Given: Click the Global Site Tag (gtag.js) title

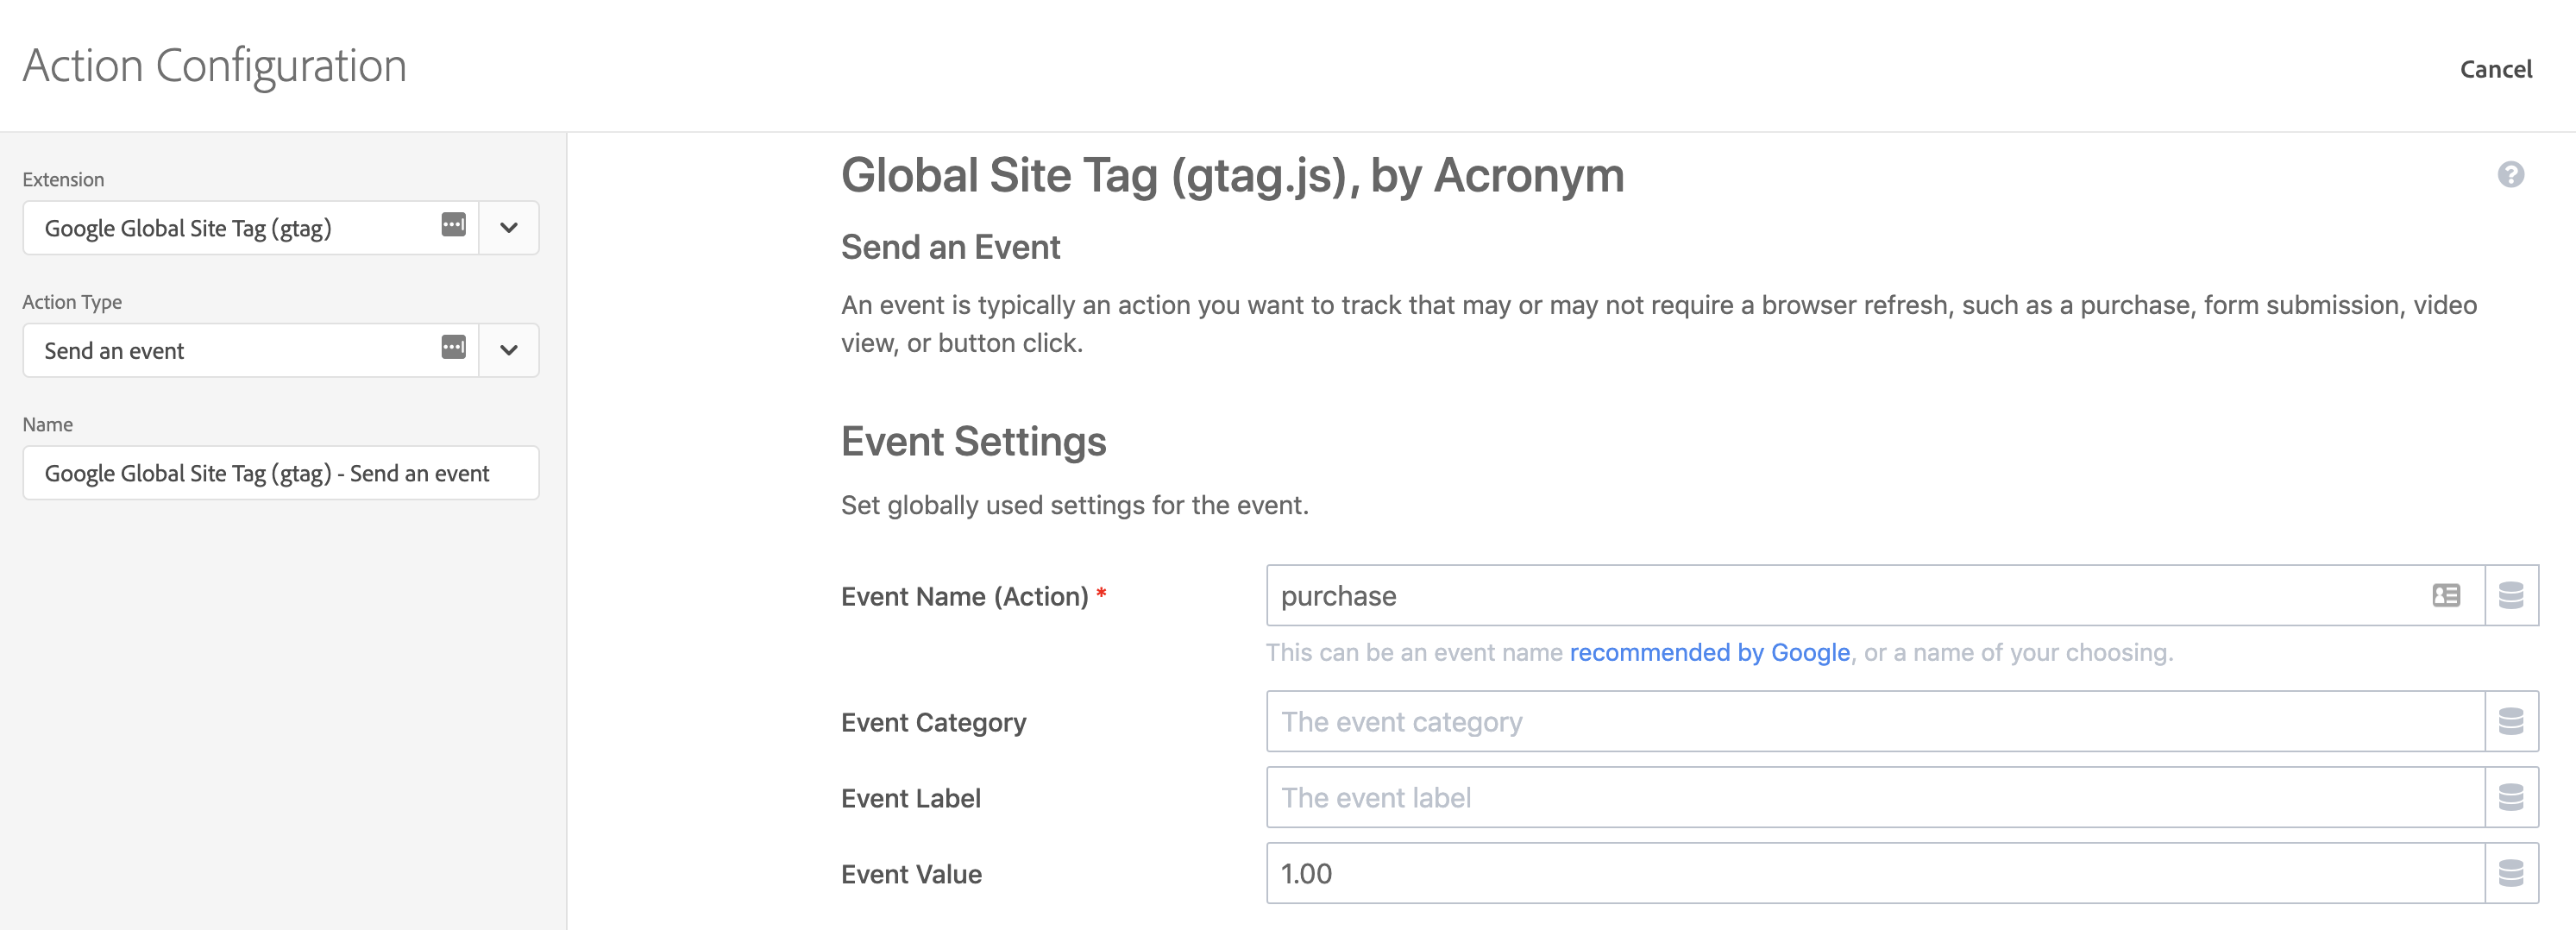Looking at the screenshot, I should click(x=1232, y=176).
